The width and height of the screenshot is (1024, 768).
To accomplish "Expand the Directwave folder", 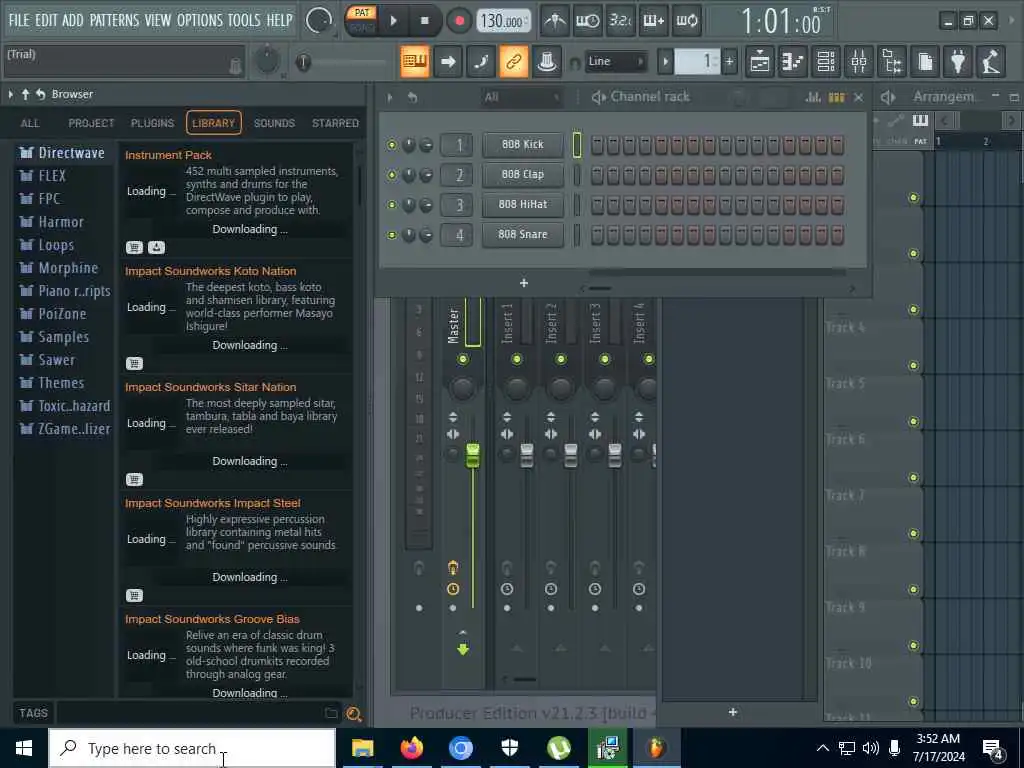I will pyautogui.click(x=61, y=153).
